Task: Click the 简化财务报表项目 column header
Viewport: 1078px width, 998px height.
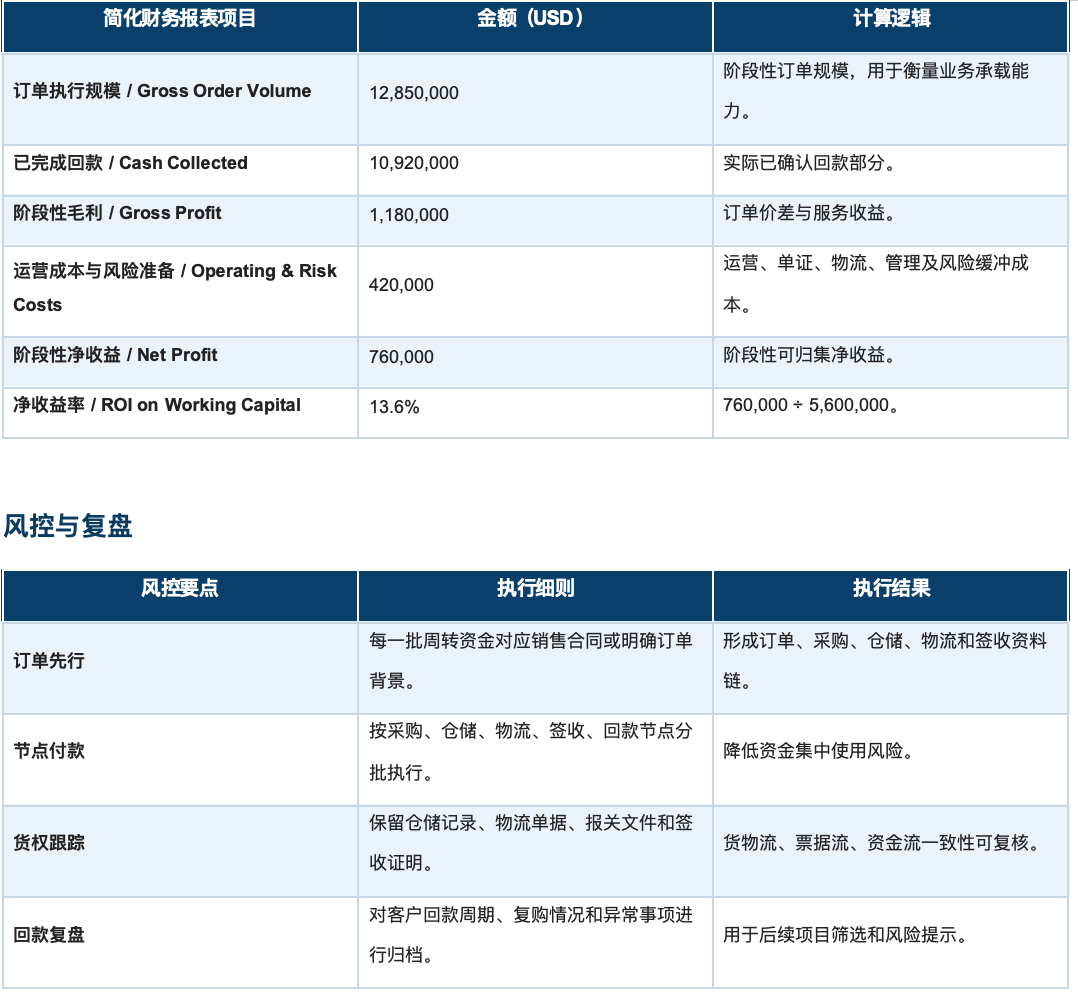Action: (180, 19)
